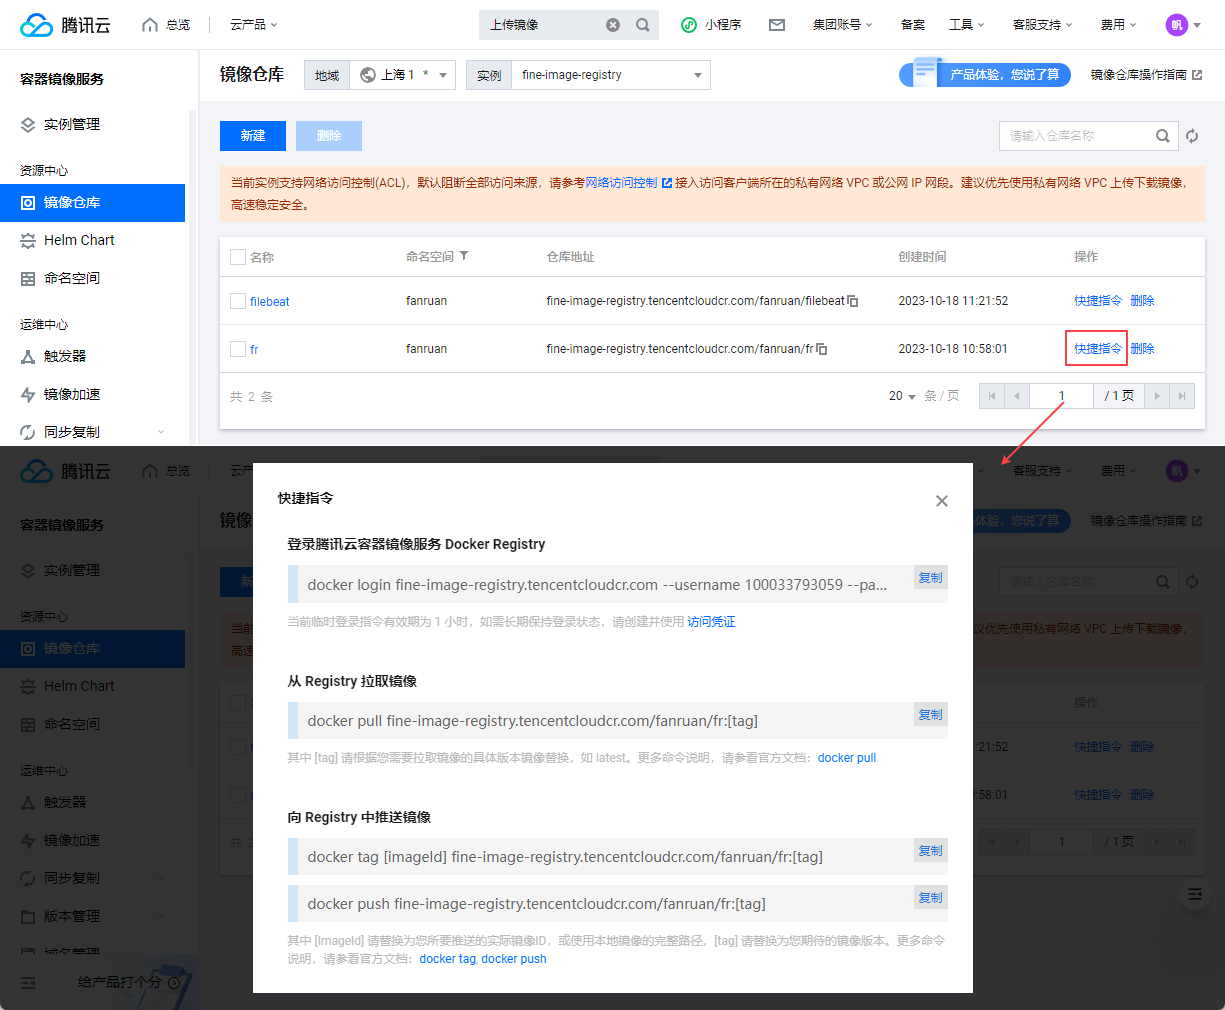Image resolution: width=1225 pixels, height=1010 pixels.
Task: Click the 产品体验,您说了算 banner button
Action: click(985, 75)
